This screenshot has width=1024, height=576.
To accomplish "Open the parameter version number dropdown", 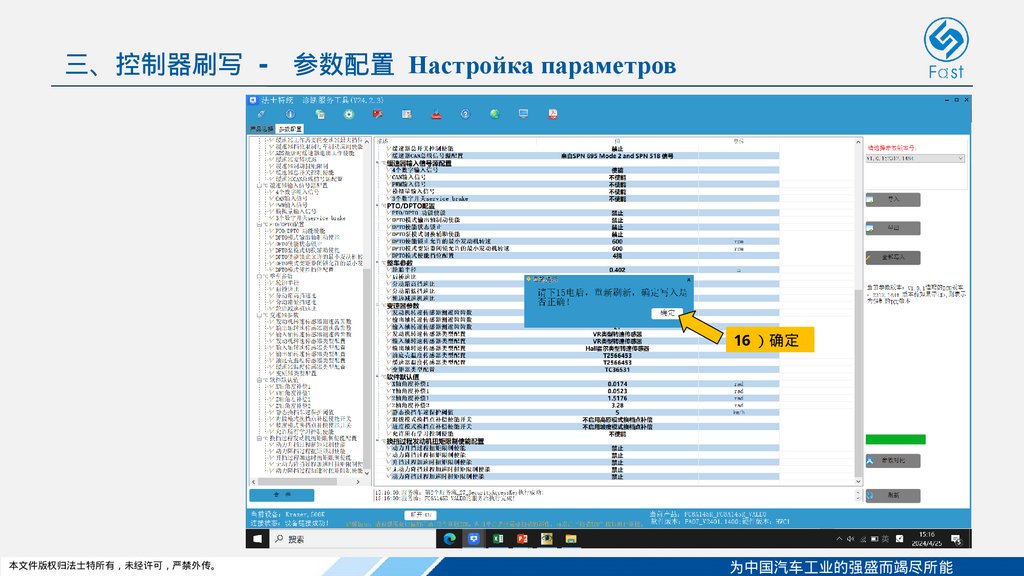I will [915, 158].
